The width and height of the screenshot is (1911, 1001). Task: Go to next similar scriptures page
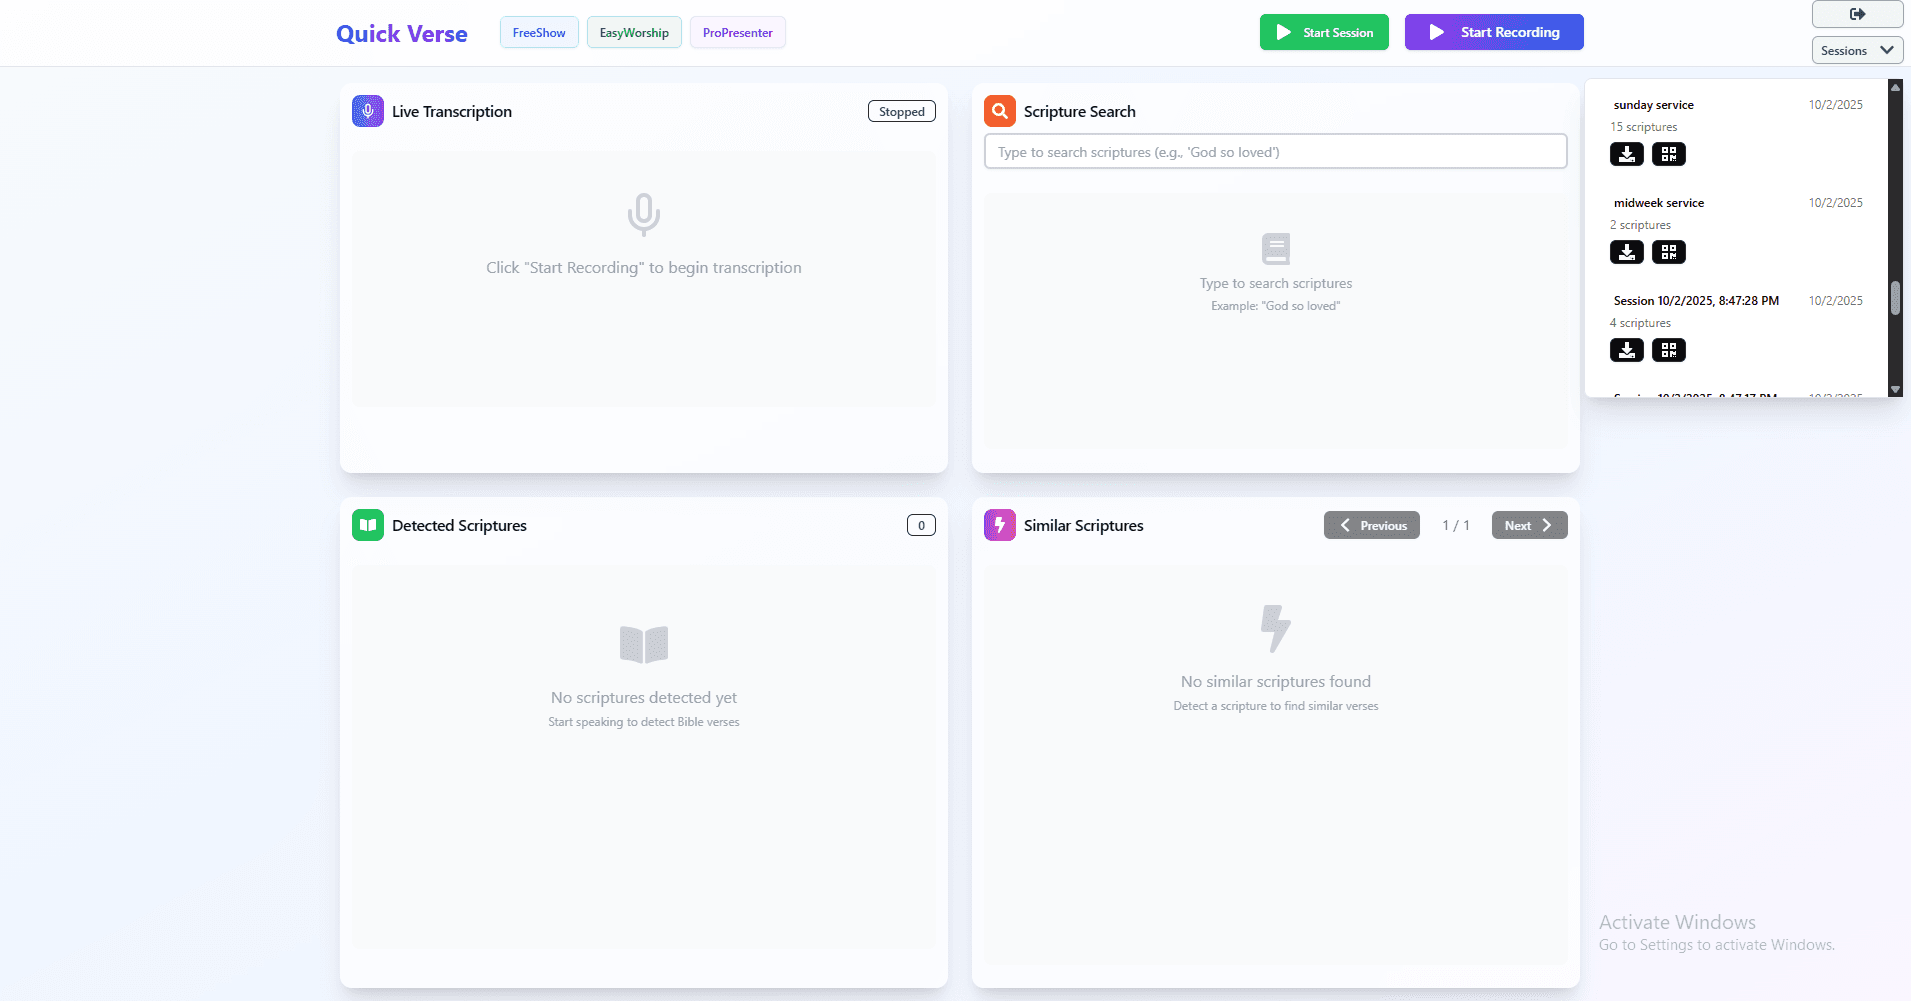1529,525
